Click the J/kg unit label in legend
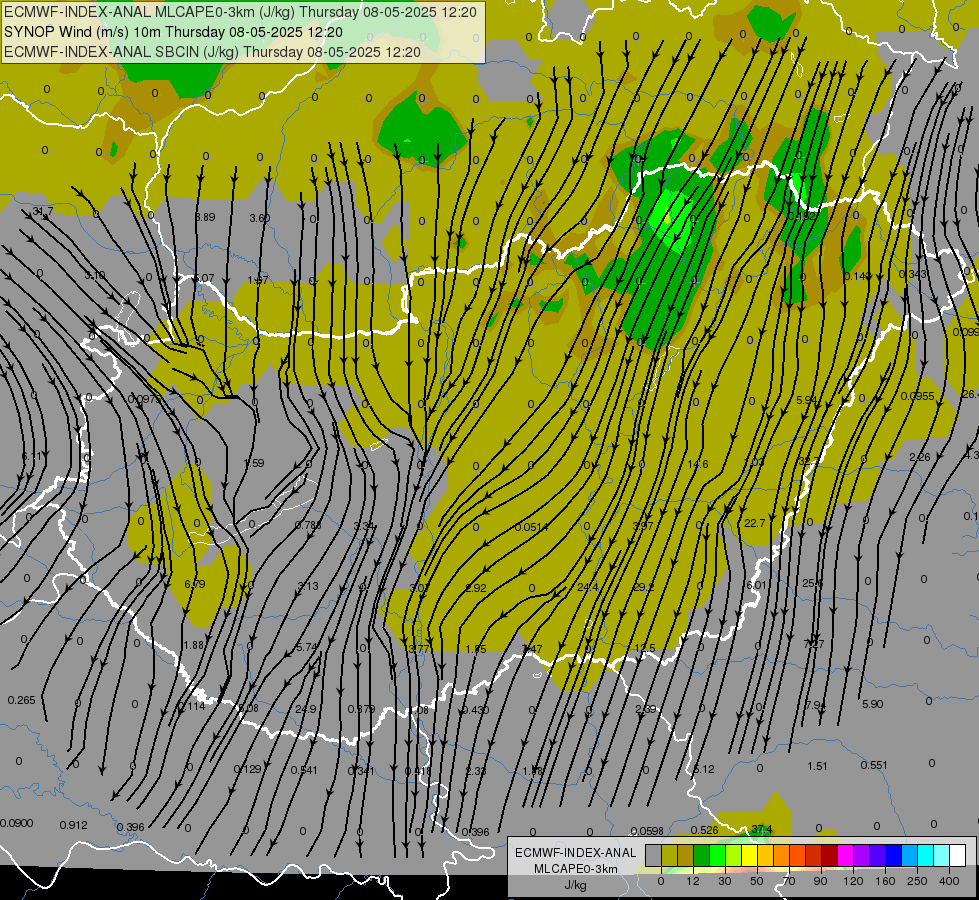979x900 pixels. pos(575,885)
